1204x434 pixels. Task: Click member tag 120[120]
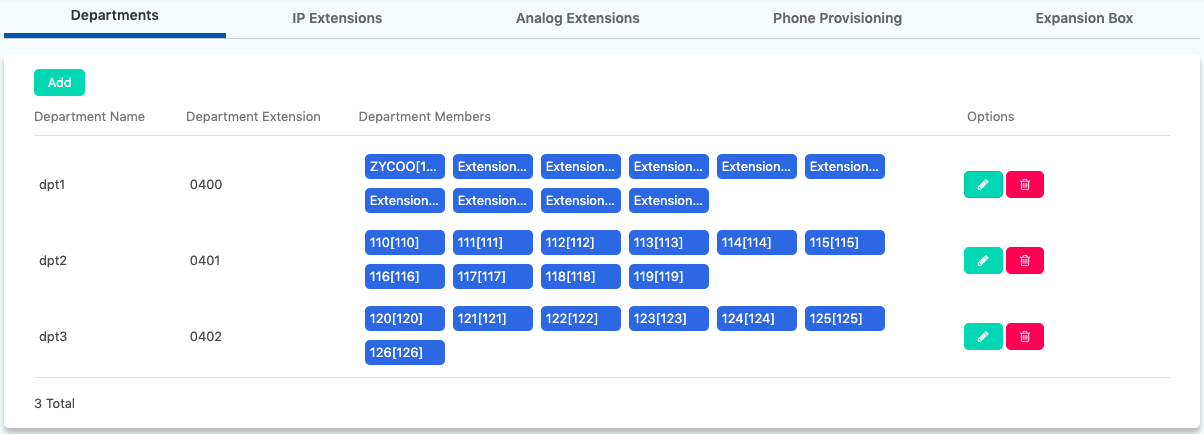pyautogui.click(x=404, y=319)
